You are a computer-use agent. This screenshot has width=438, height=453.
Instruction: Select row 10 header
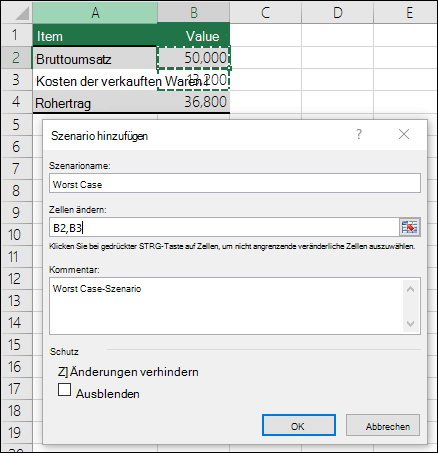pos(16,235)
